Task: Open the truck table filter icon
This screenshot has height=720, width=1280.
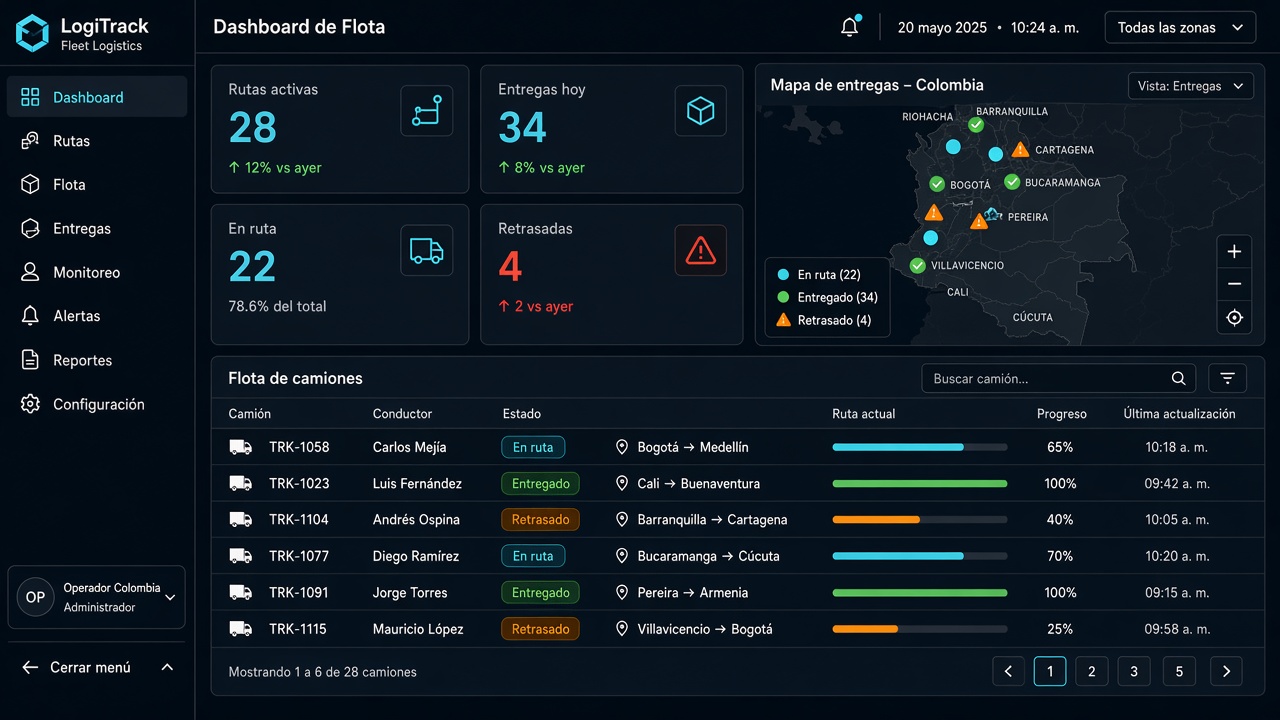Action: point(1227,378)
